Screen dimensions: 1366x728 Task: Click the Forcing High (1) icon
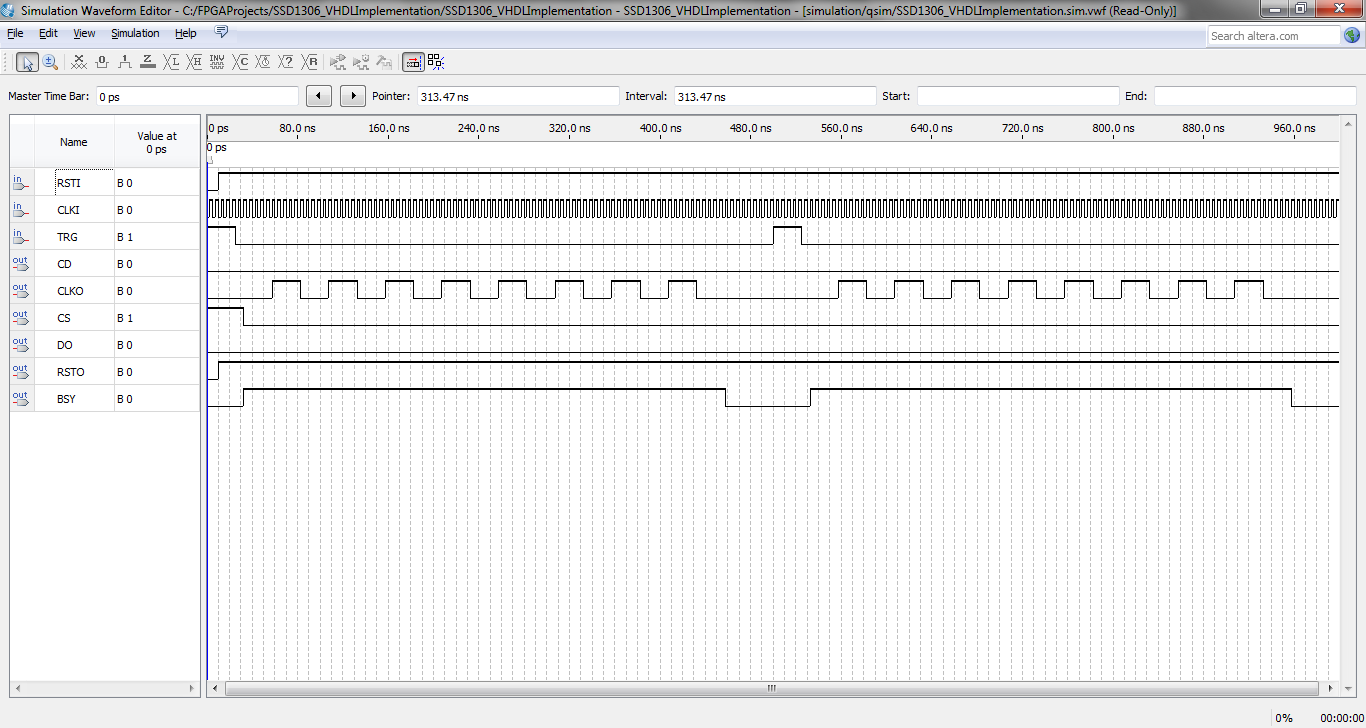[125, 62]
